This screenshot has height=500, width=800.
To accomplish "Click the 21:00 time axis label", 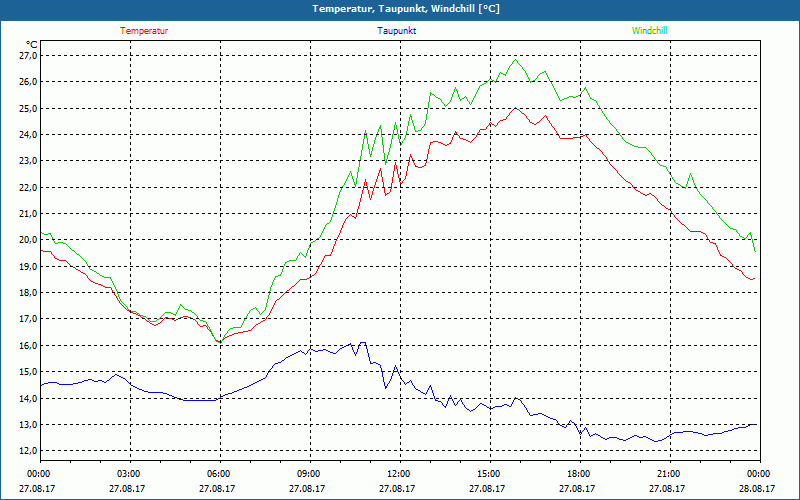I will [x=667, y=474].
